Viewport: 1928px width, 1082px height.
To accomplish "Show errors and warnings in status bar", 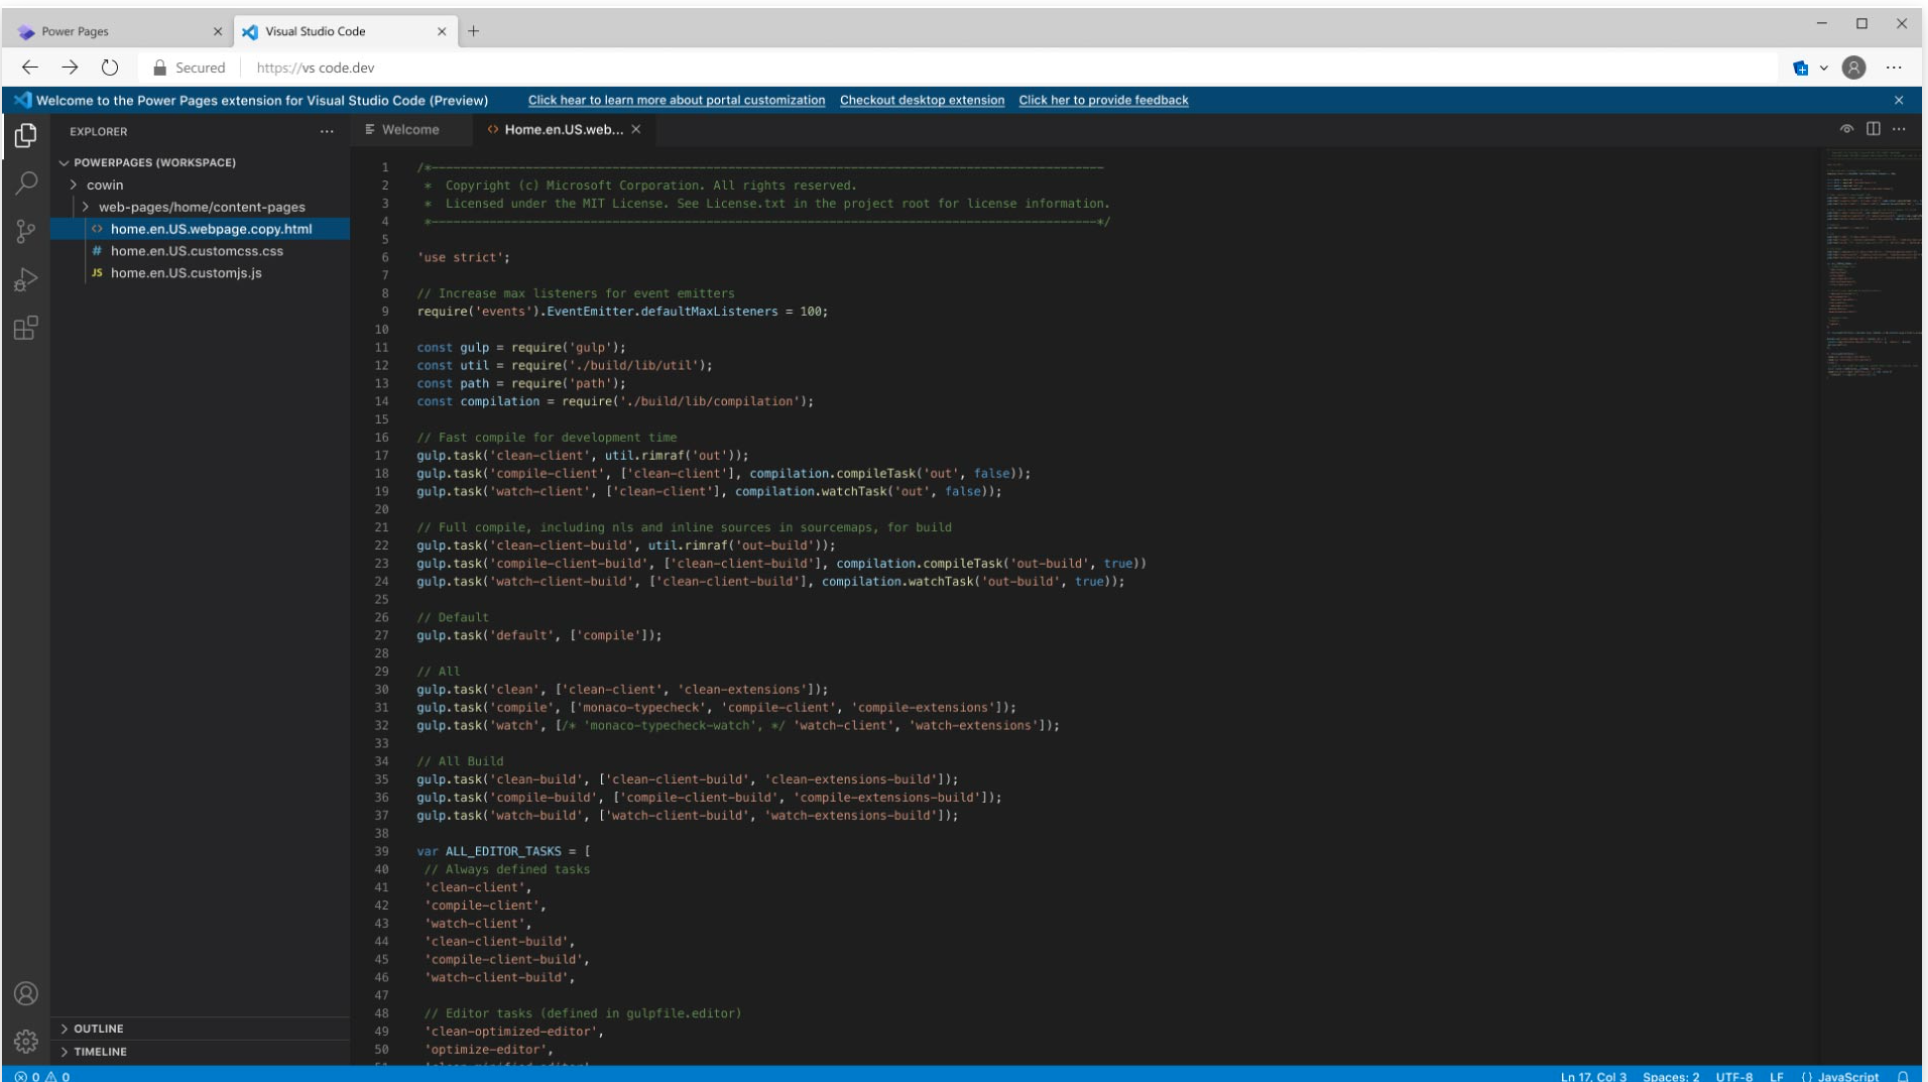I will 42,1076.
